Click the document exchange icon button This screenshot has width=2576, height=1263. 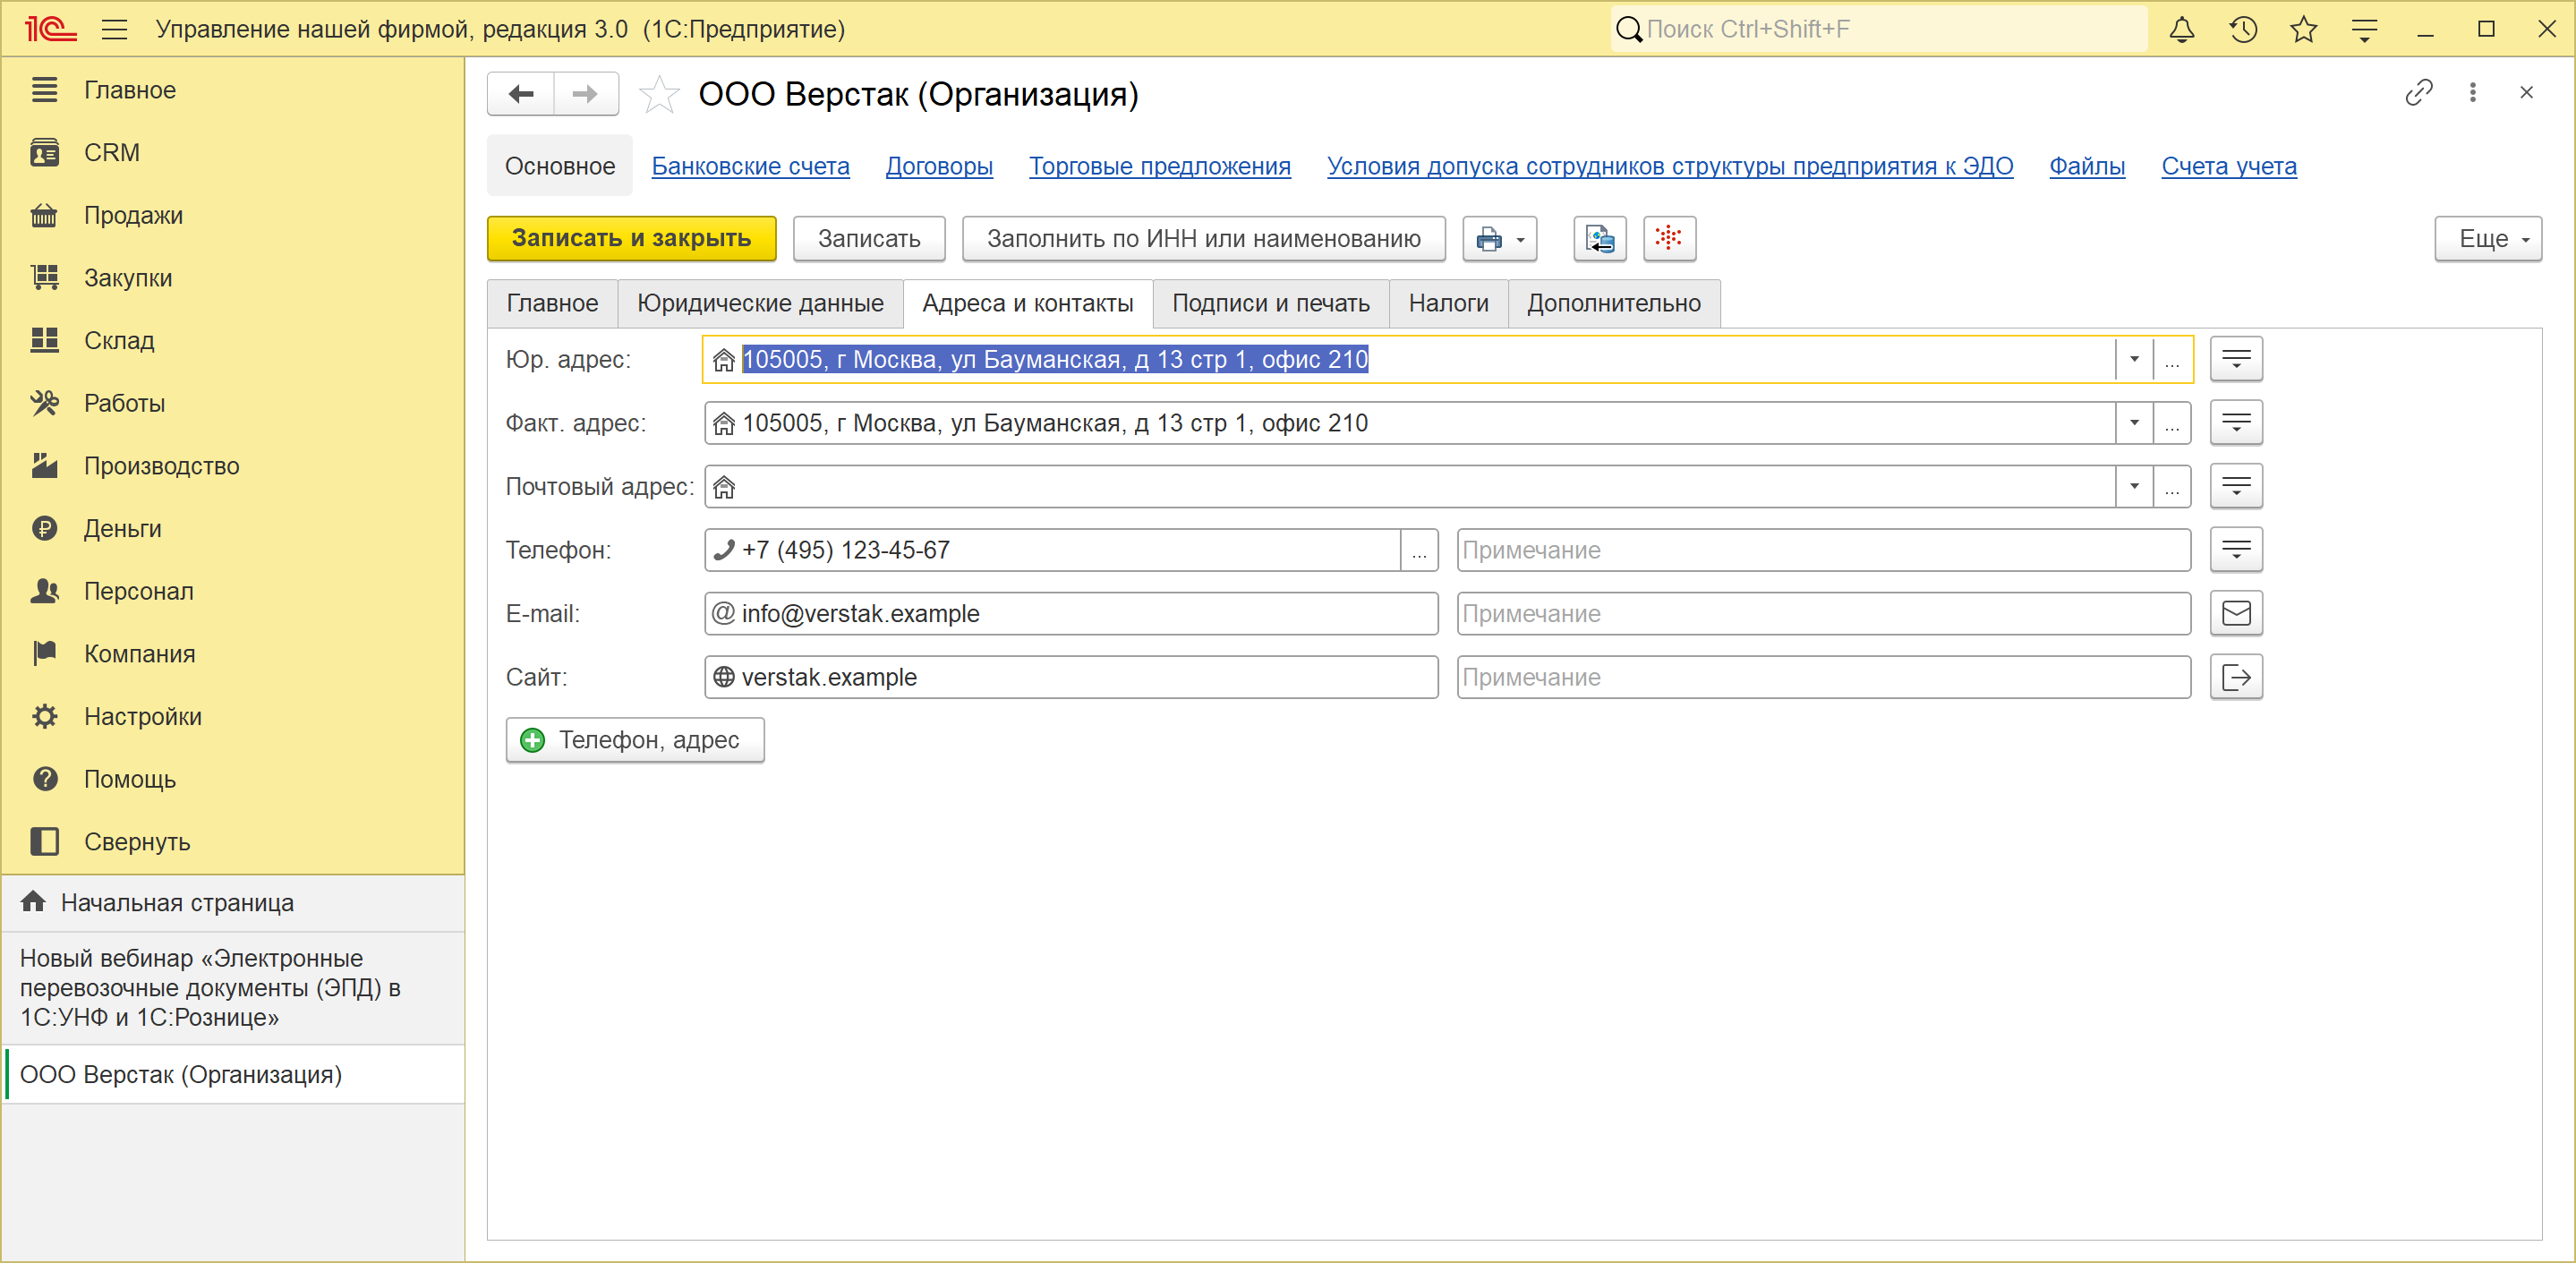[1600, 239]
